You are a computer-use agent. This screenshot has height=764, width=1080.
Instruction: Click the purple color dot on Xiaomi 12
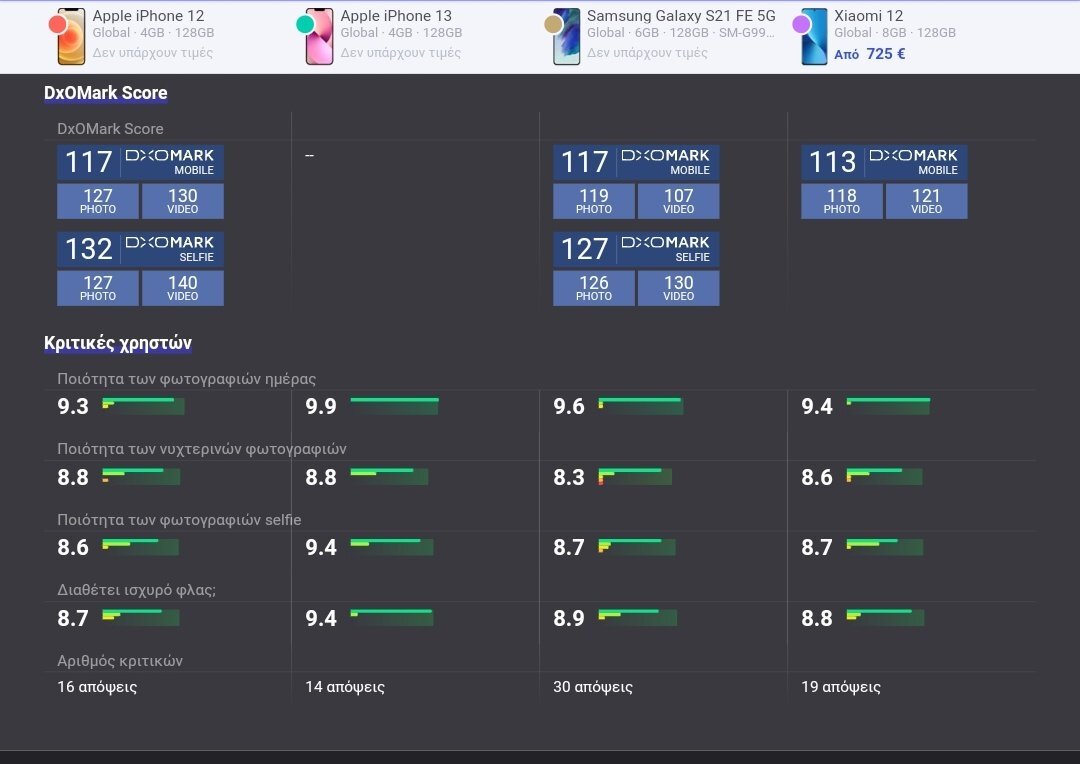tap(801, 25)
